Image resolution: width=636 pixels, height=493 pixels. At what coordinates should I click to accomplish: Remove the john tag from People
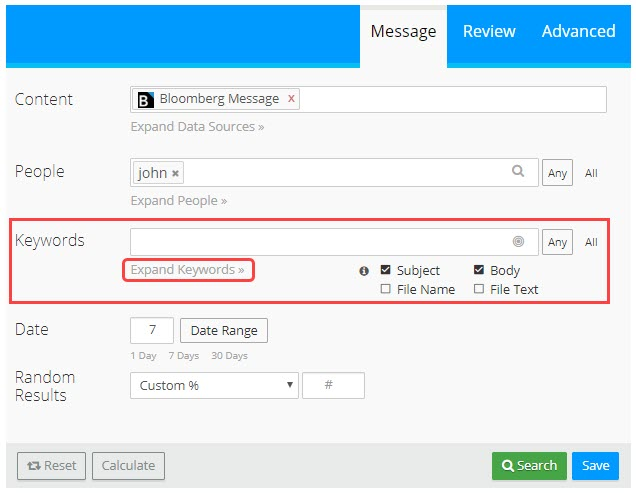tap(176, 173)
